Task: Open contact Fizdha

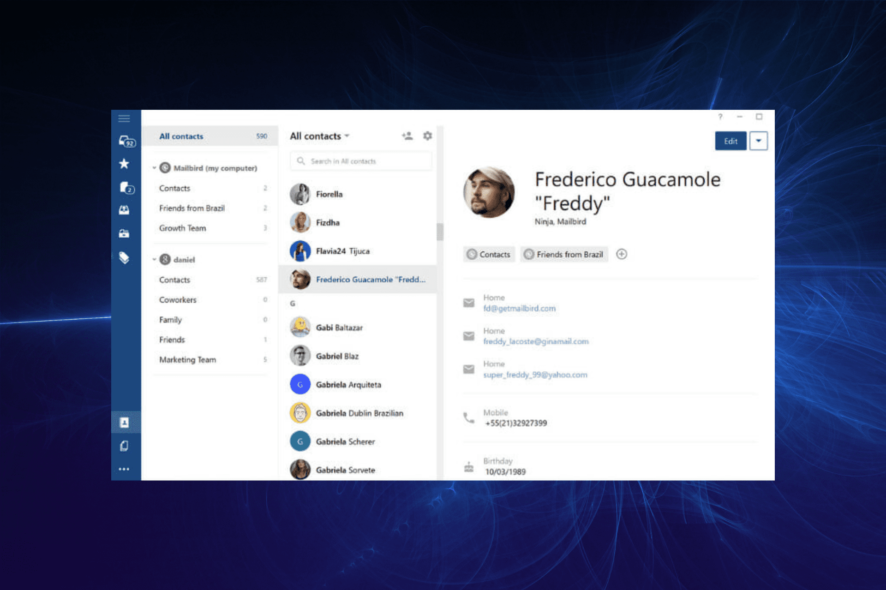Action: pyautogui.click(x=358, y=222)
